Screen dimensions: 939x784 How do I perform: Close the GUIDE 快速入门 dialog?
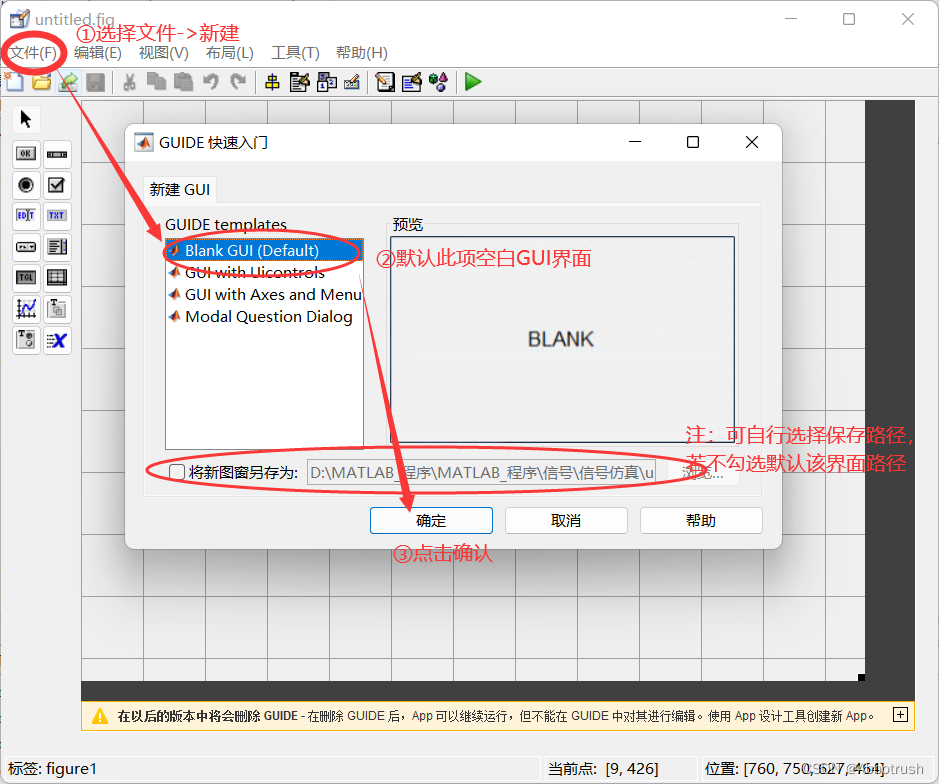coord(752,142)
